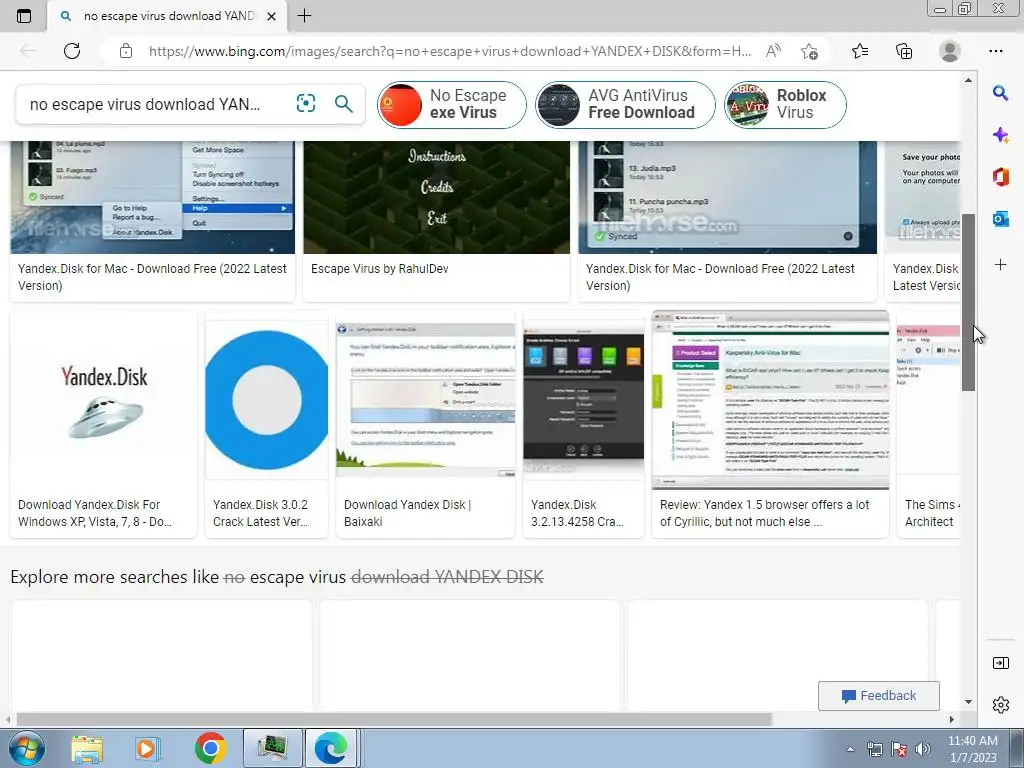Open the Windows Start menu
Viewport: 1024px width, 768px height.
click(27, 748)
